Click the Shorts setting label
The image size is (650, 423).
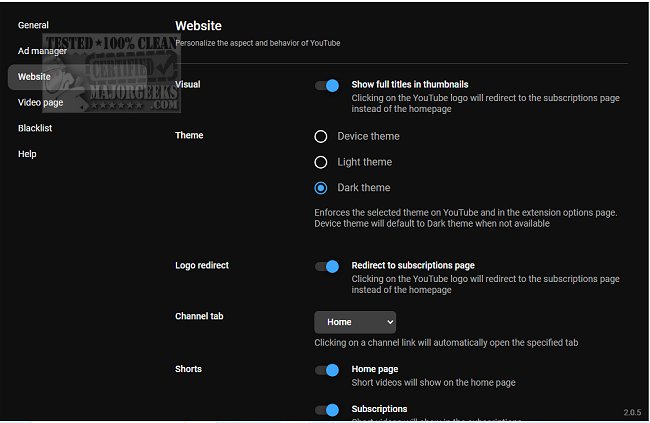click(x=188, y=369)
